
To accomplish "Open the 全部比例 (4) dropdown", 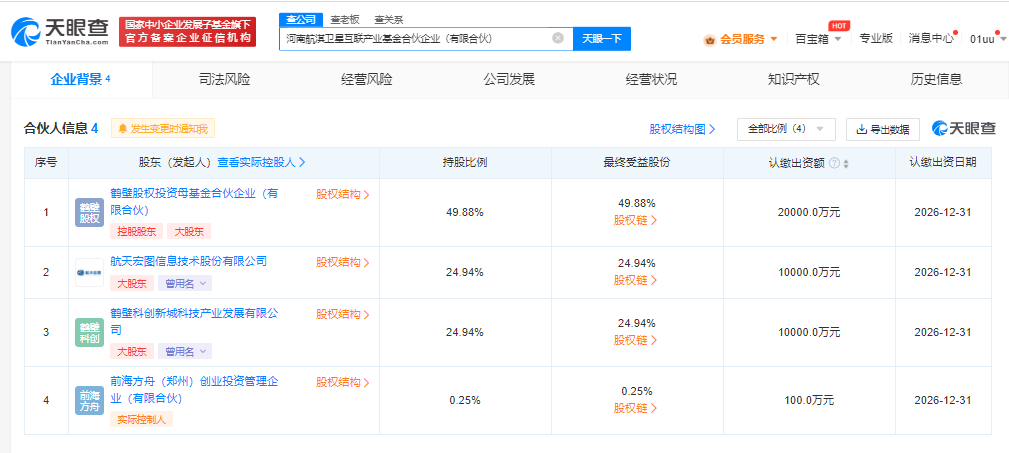I will (786, 129).
